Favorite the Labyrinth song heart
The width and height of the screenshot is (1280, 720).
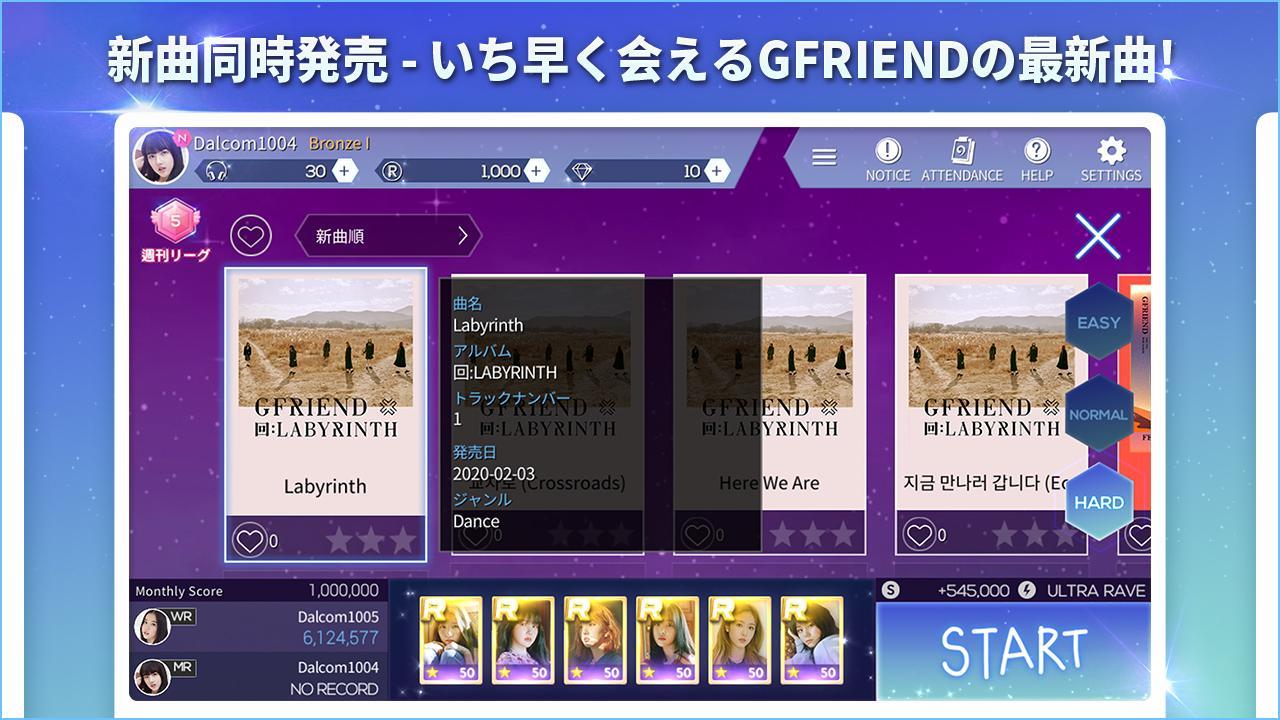[x=249, y=540]
